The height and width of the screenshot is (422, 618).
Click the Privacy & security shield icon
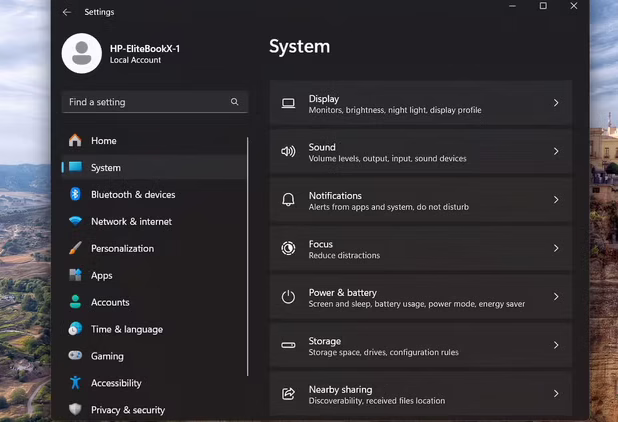pyautogui.click(x=75, y=410)
